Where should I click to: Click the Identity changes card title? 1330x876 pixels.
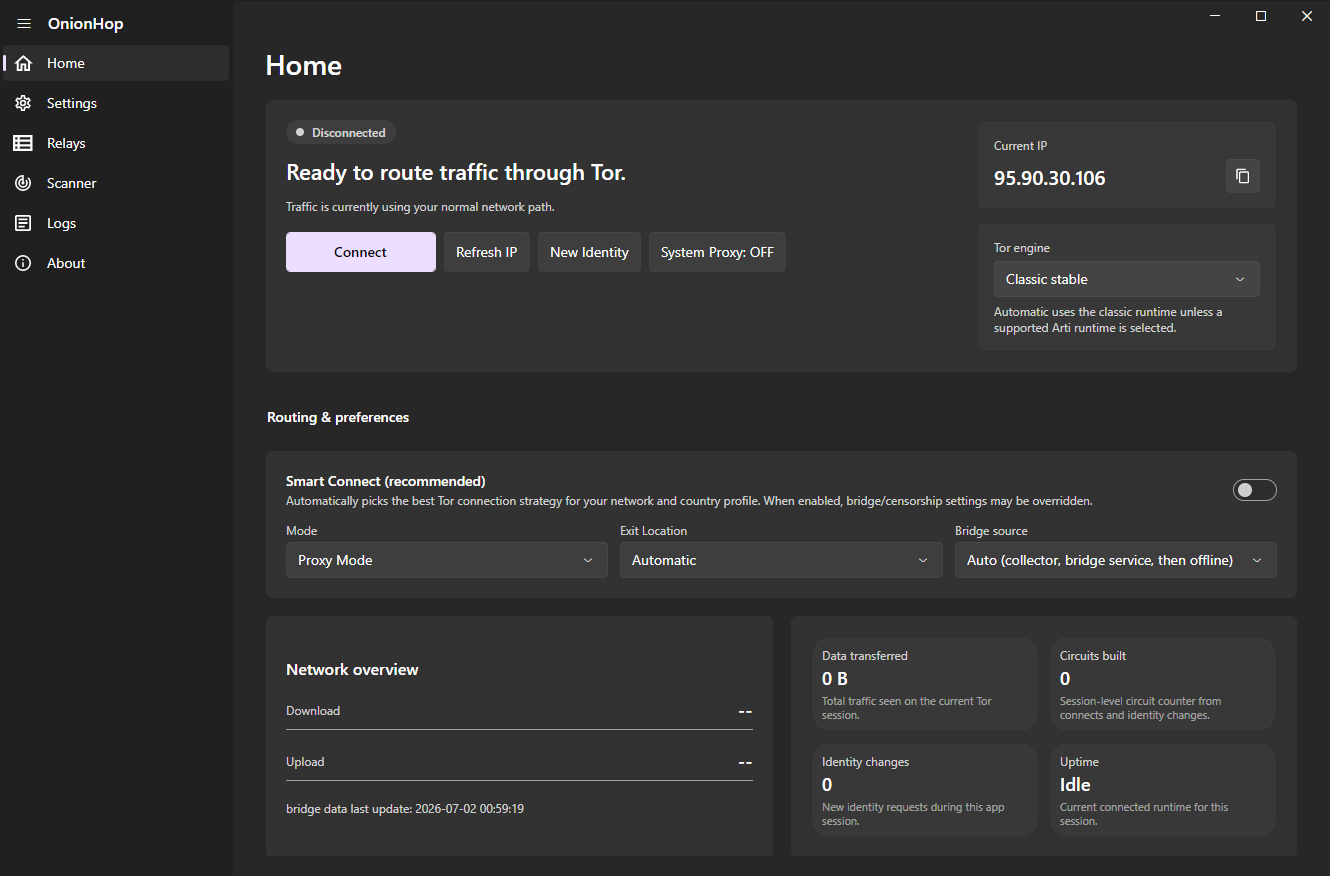point(866,762)
